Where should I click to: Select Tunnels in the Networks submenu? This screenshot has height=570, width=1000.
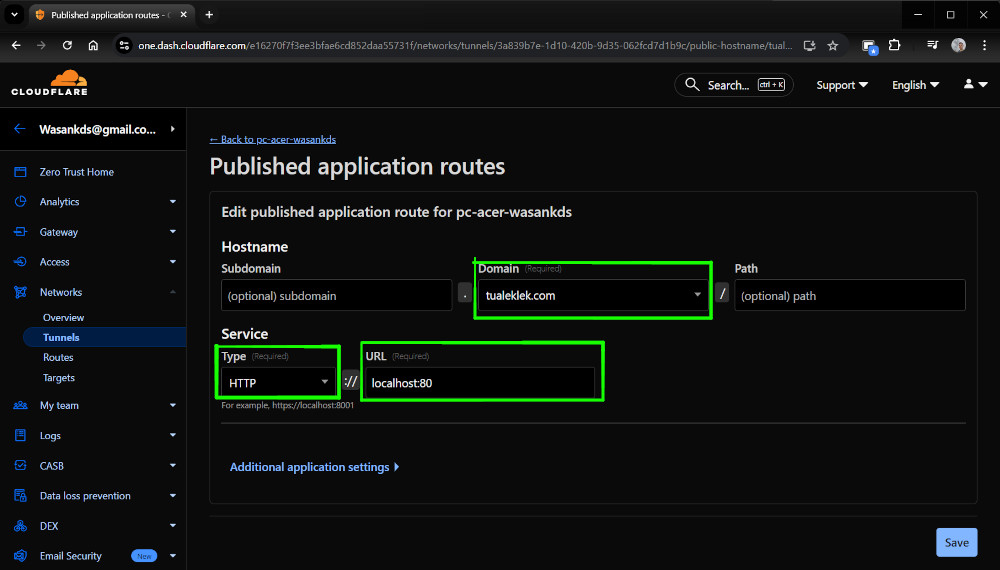pos(61,337)
